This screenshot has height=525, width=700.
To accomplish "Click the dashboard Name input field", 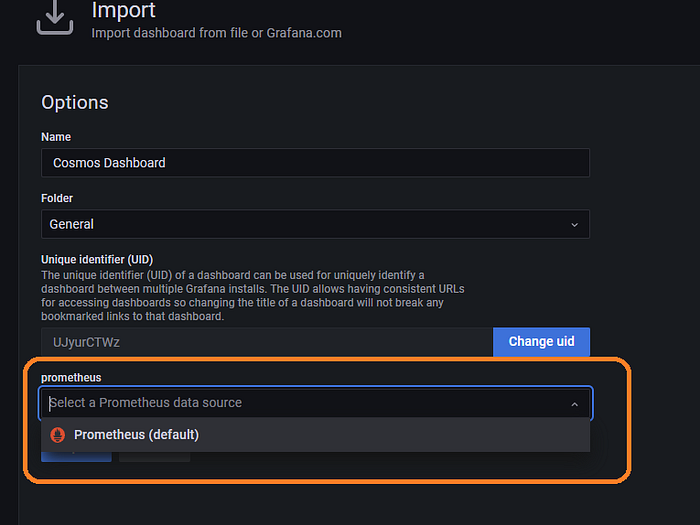I will tap(315, 163).
